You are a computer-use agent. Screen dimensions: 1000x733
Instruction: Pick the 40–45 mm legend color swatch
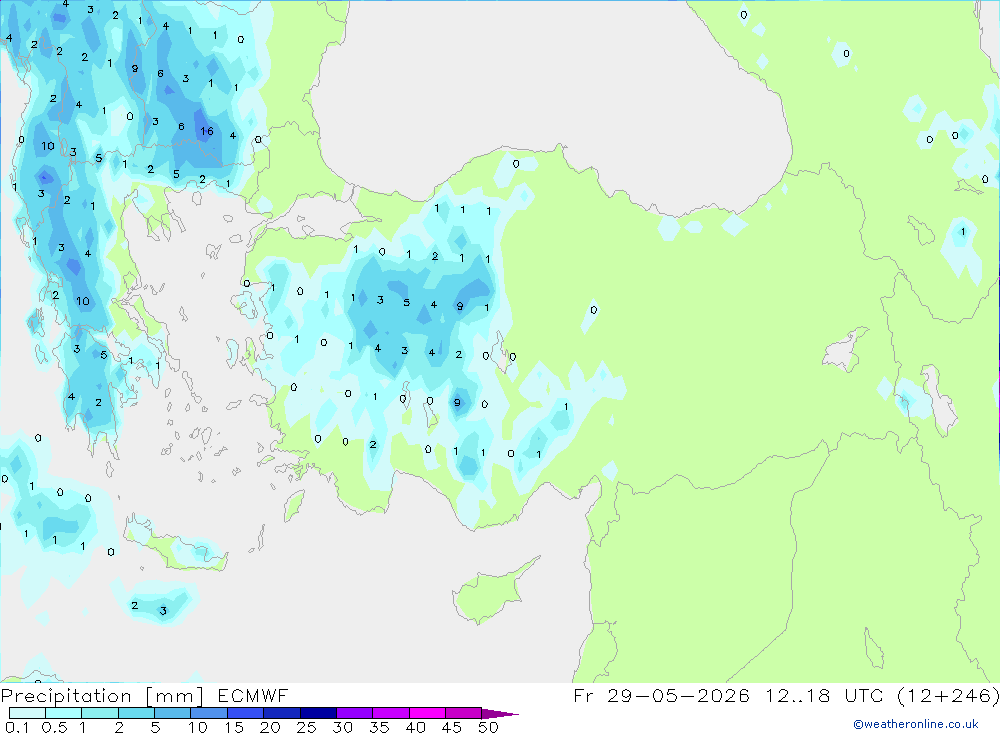(427, 713)
